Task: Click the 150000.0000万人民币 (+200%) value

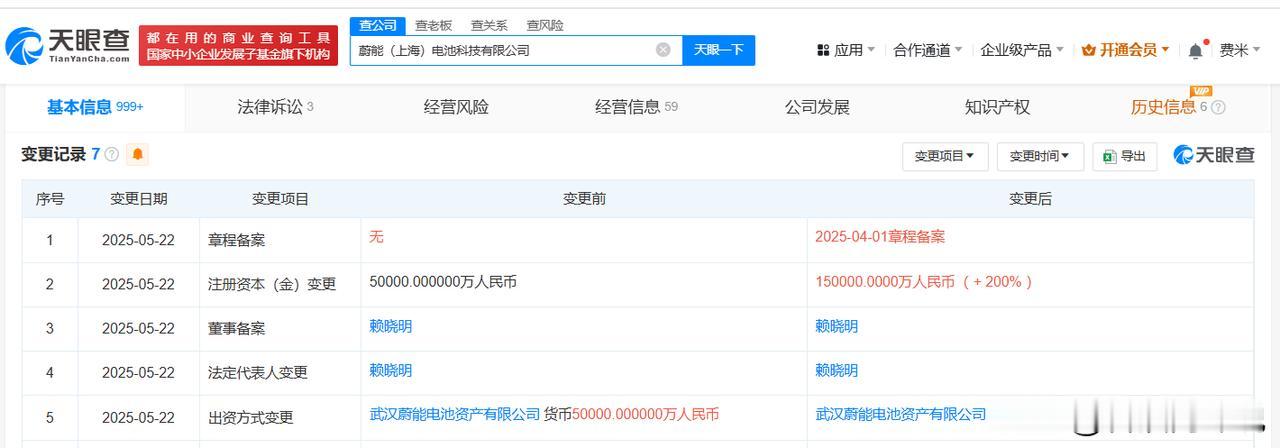Action: click(x=924, y=282)
